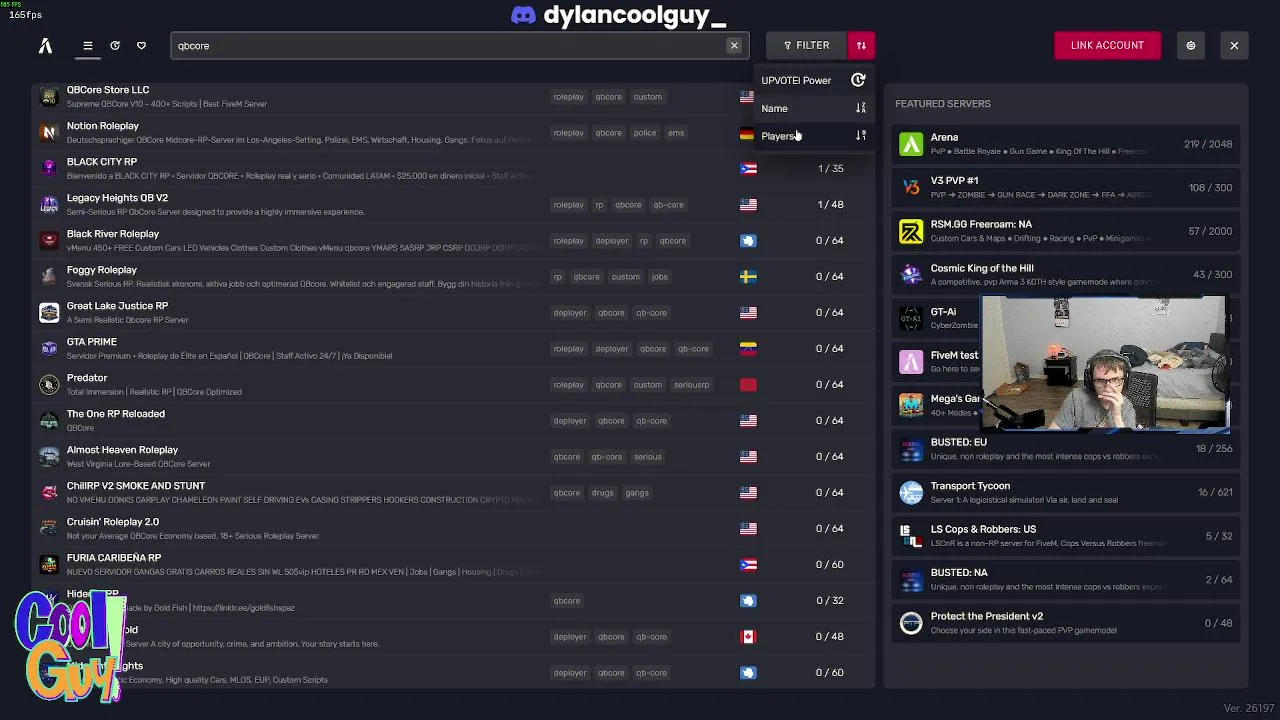This screenshot has width=1280, height=720.
Task: Click the Canada flag in the list
Action: [x=748, y=637]
